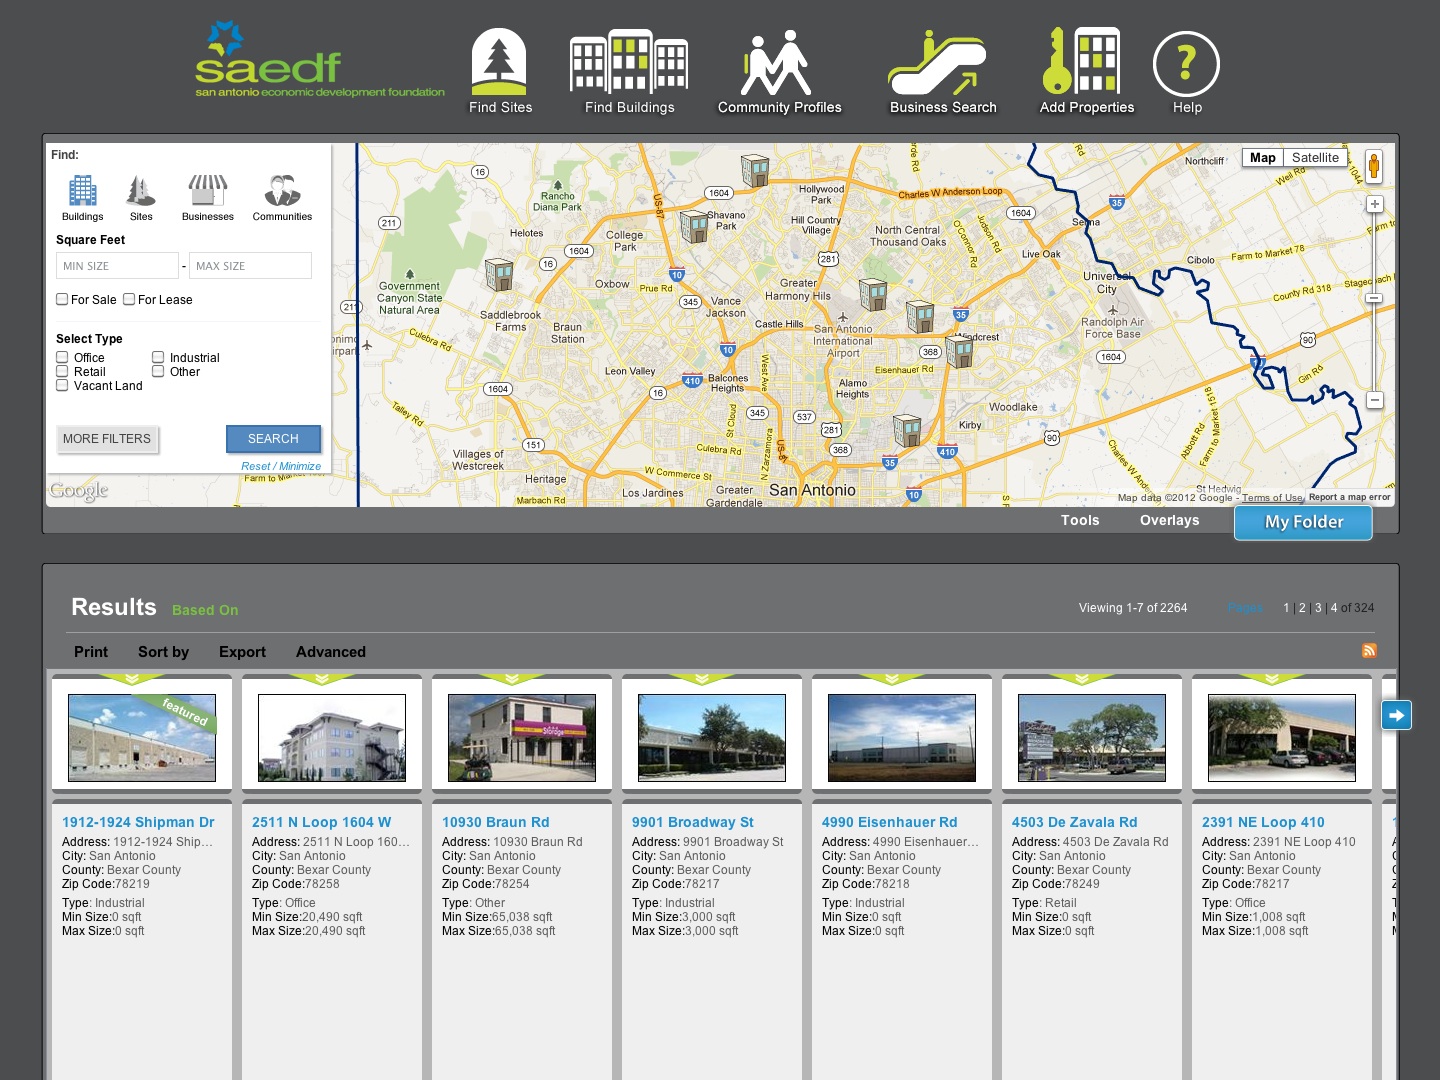Enable the Retail type checkbox
Image resolution: width=1440 pixels, height=1080 pixels.
62,371
